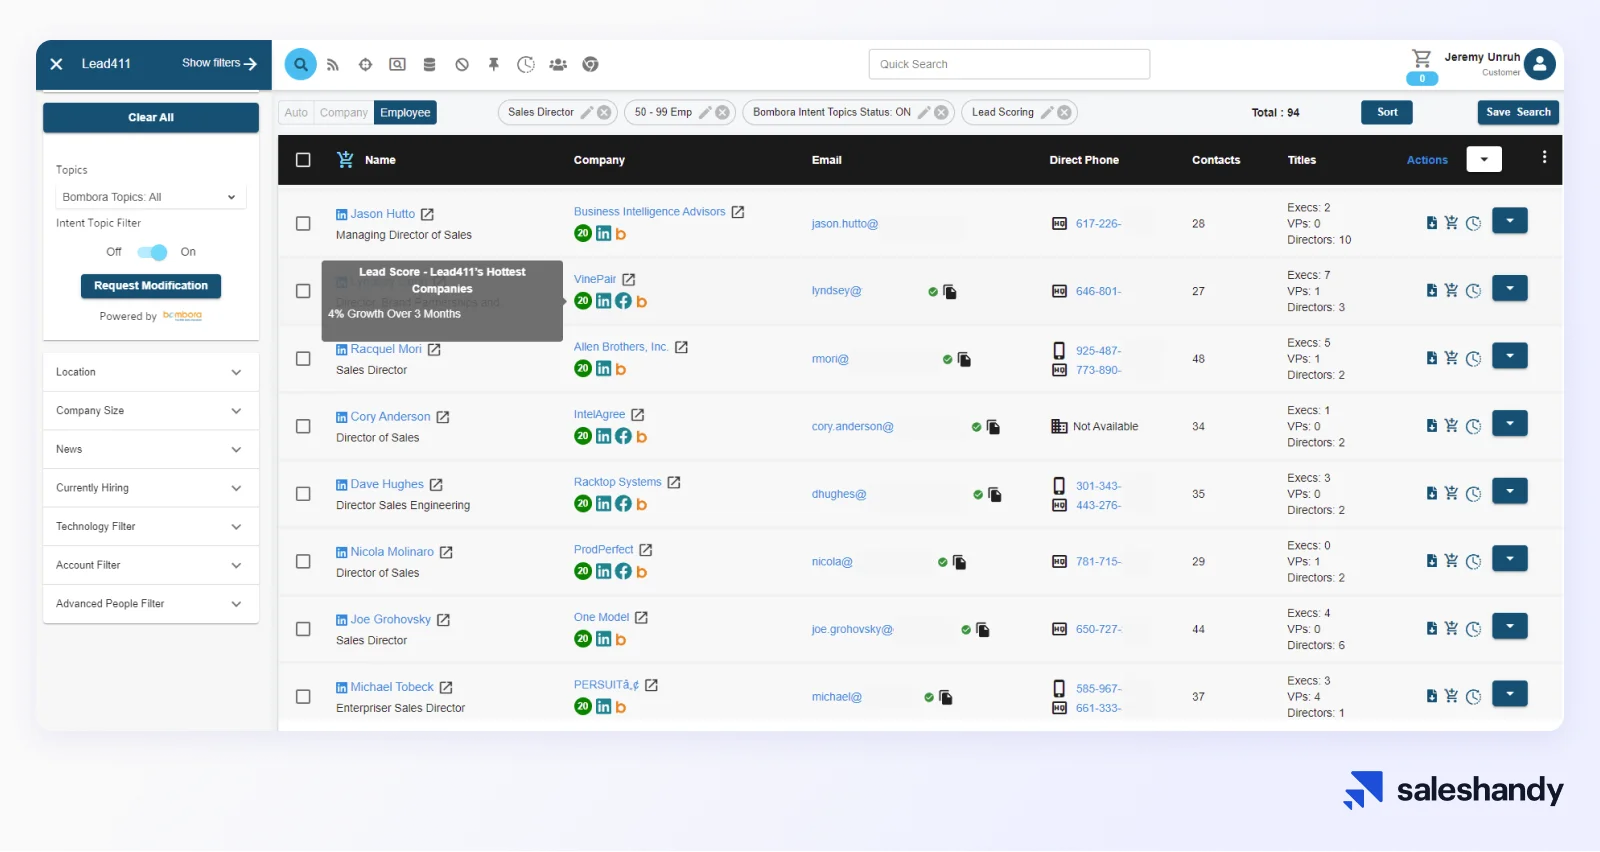1600x852 pixels.
Task: Open the people group icon in toolbar
Action: 558,65
